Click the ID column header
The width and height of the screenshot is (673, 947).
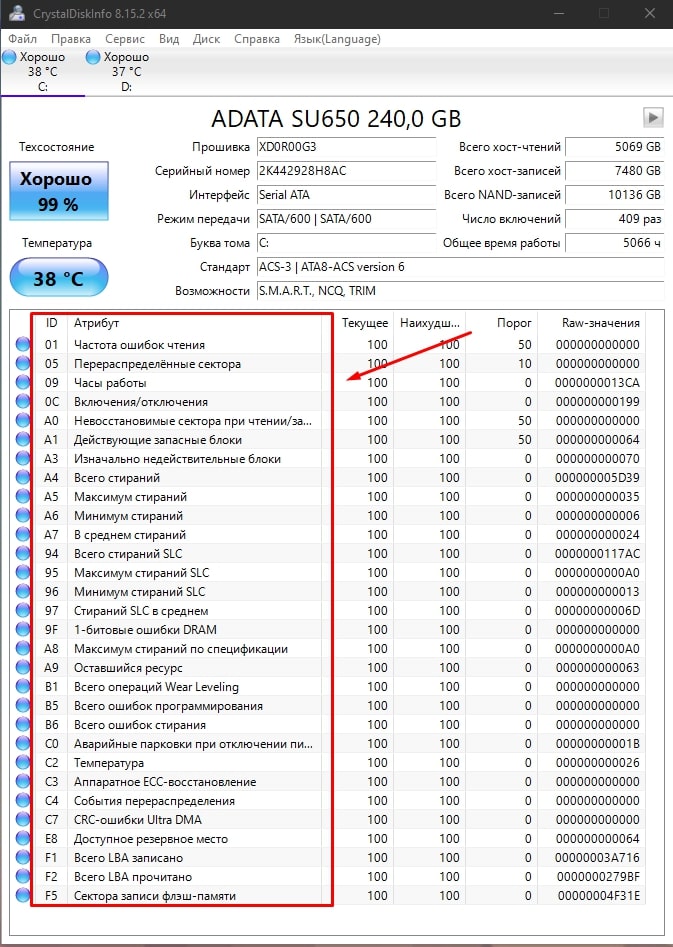(51, 323)
